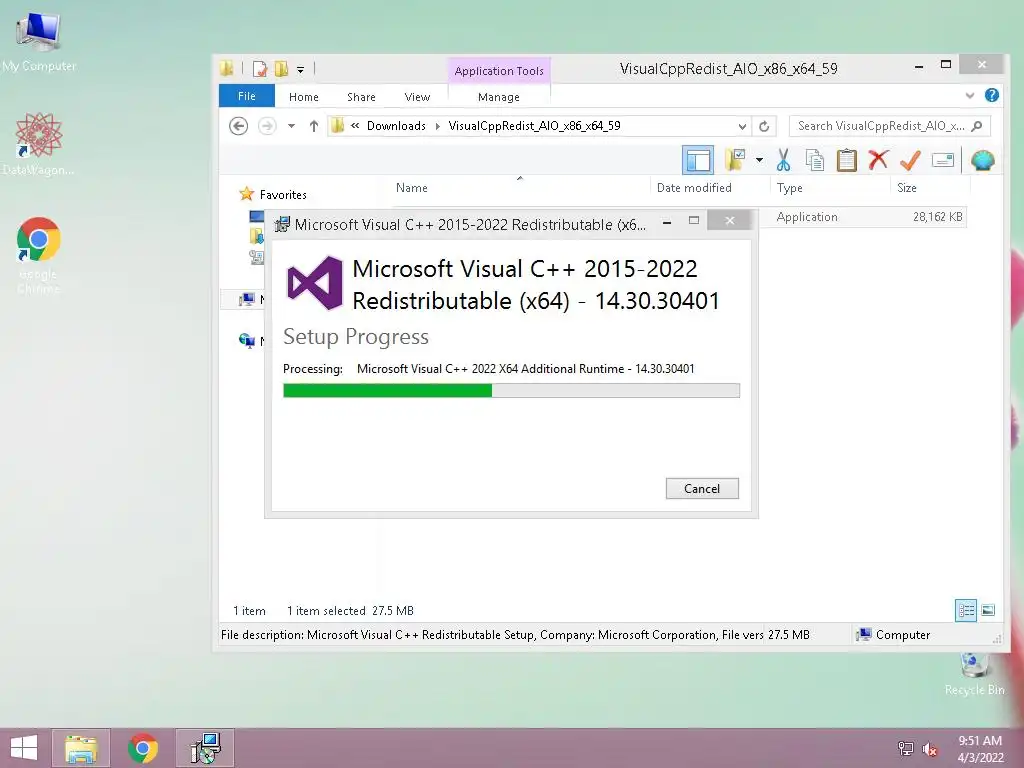Screen dimensions: 1024x768
Task: Open the Manage ribbon tab
Action: pyautogui.click(x=499, y=97)
